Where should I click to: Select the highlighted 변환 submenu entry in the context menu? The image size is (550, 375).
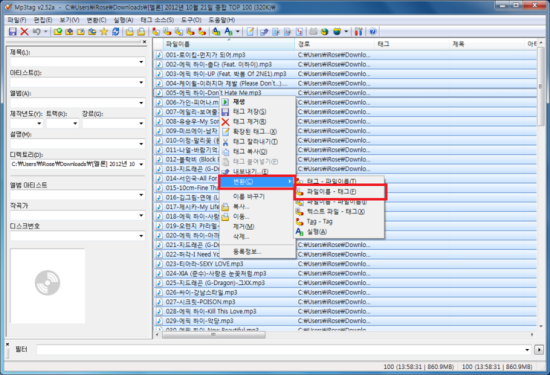(x=257, y=182)
